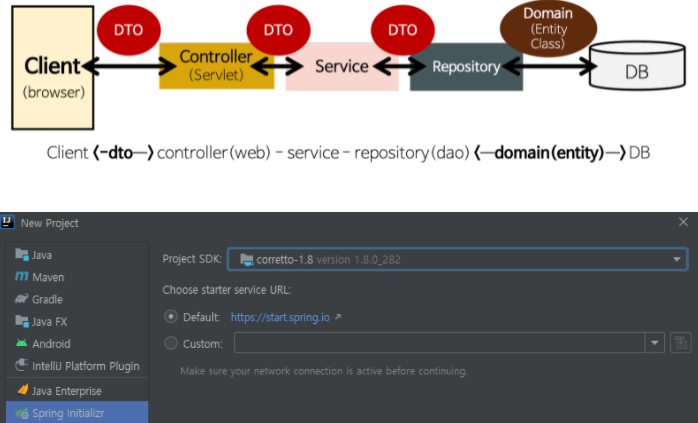Click the DTO ellipse between Service and Repository
This screenshot has height=423, width=698.
click(x=403, y=30)
